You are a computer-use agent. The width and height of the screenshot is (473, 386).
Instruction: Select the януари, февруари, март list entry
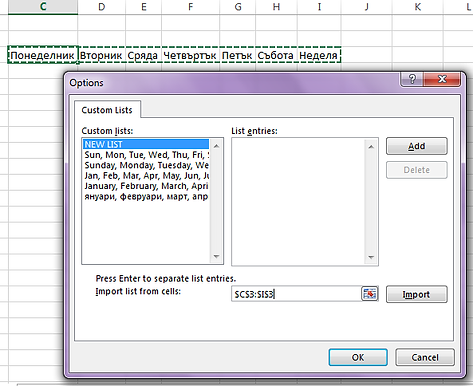tap(146, 196)
